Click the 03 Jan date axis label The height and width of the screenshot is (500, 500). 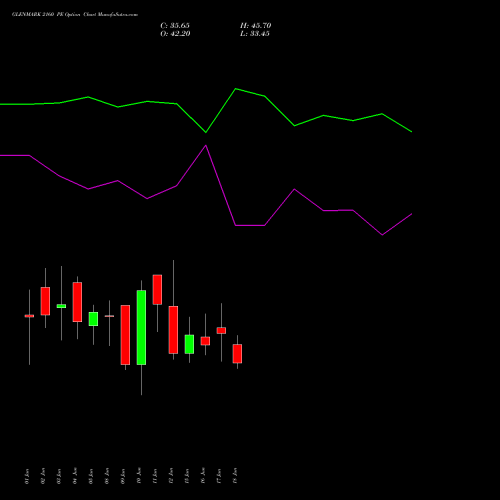pos(59,476)
